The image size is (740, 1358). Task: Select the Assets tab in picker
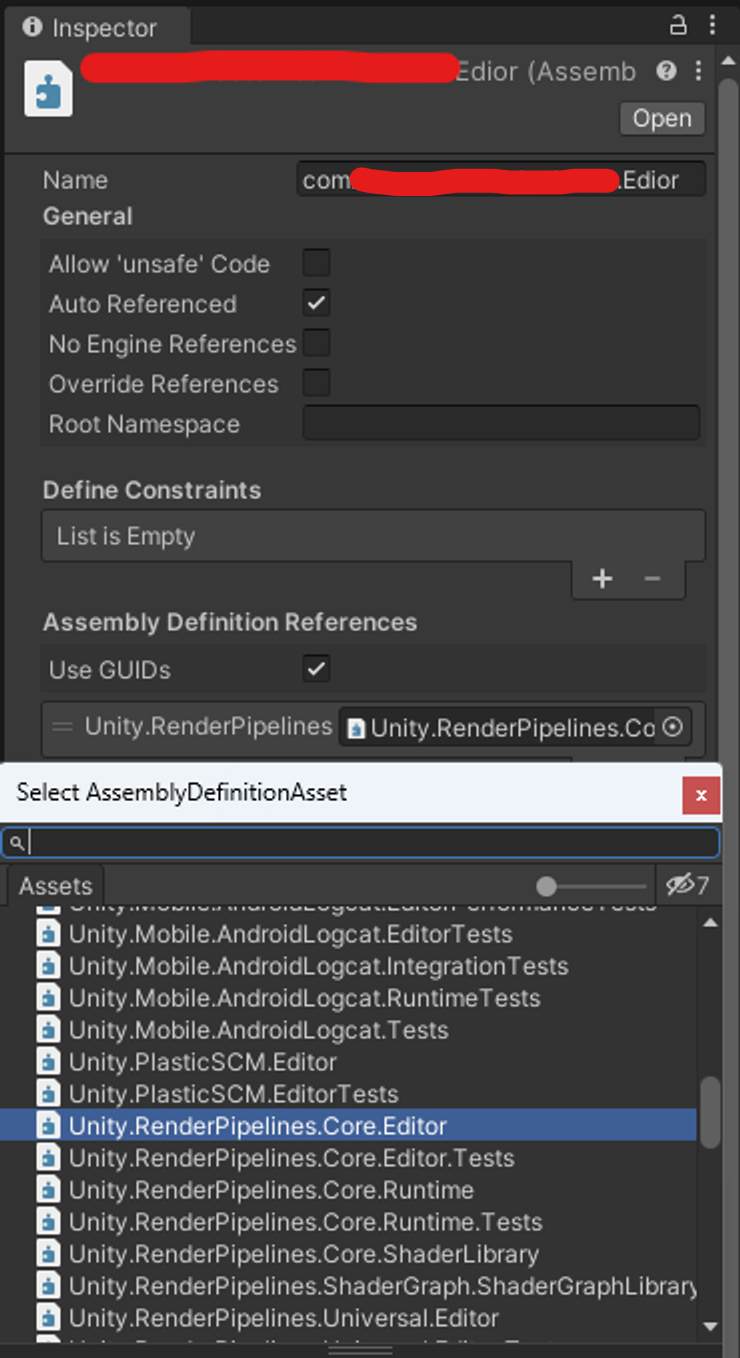[x=55, y=886]
